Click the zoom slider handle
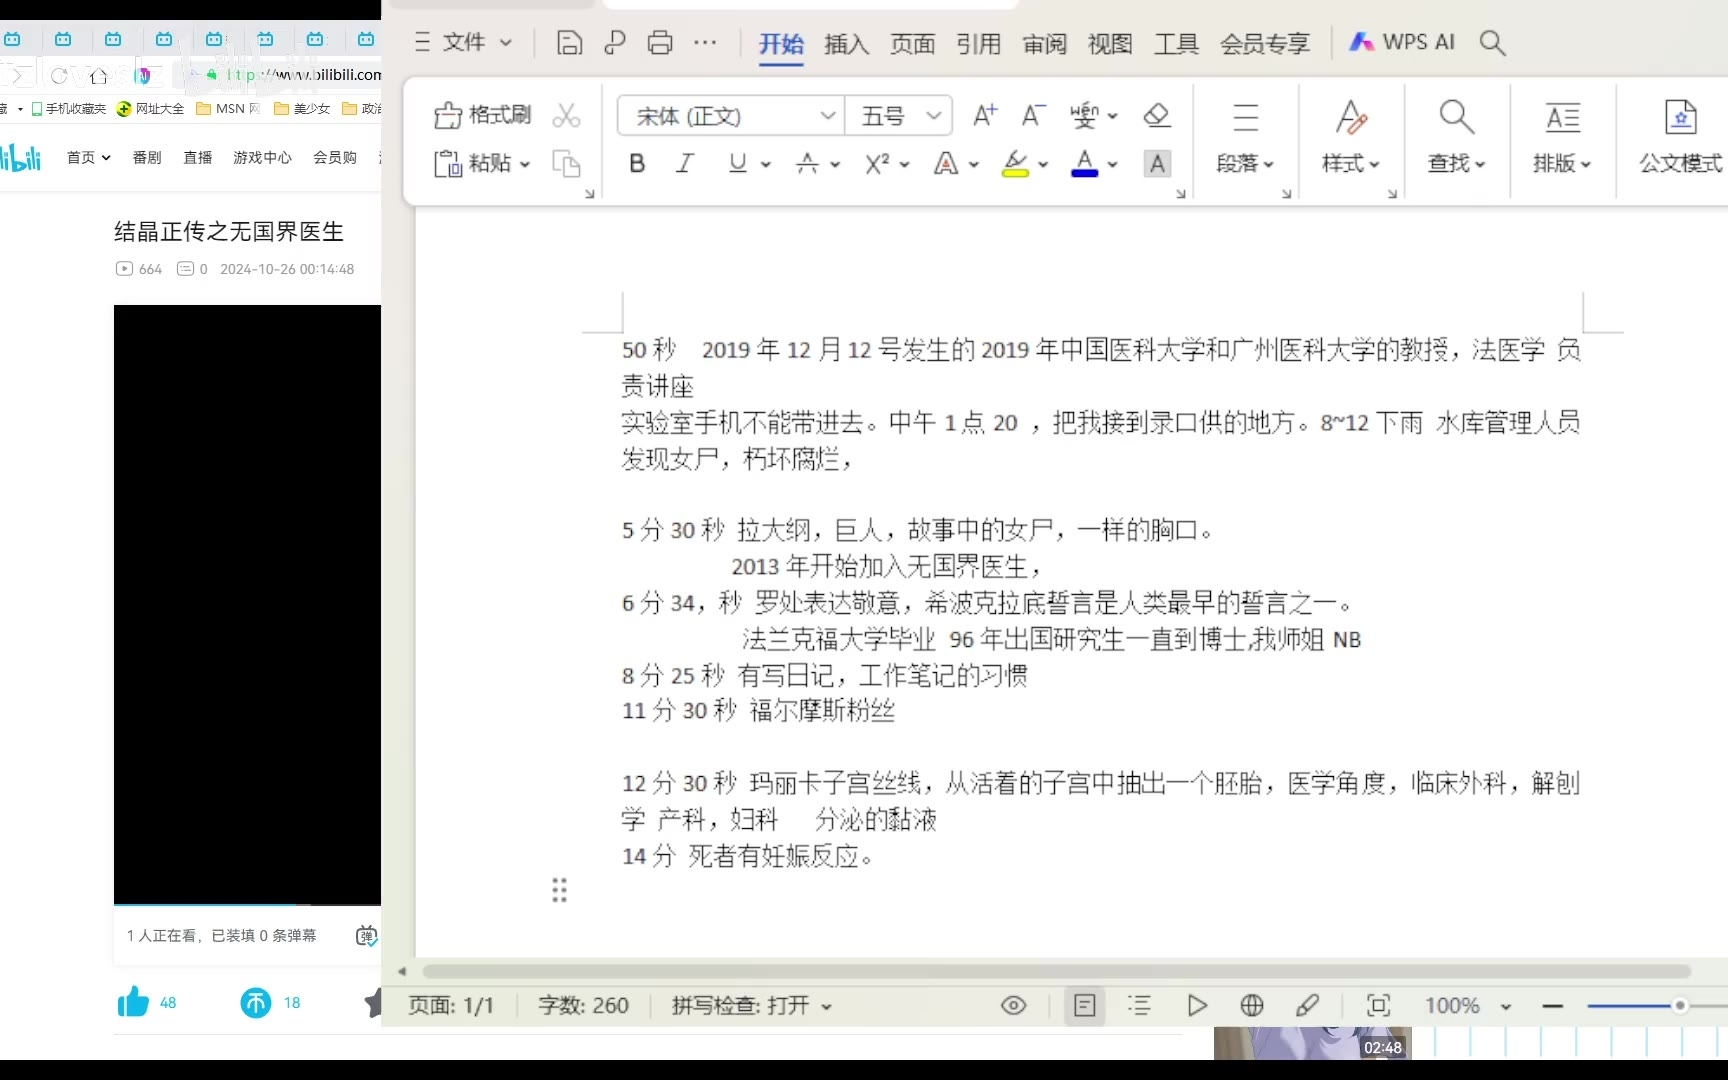 pyautogui.click(x=1680, y=1006)
